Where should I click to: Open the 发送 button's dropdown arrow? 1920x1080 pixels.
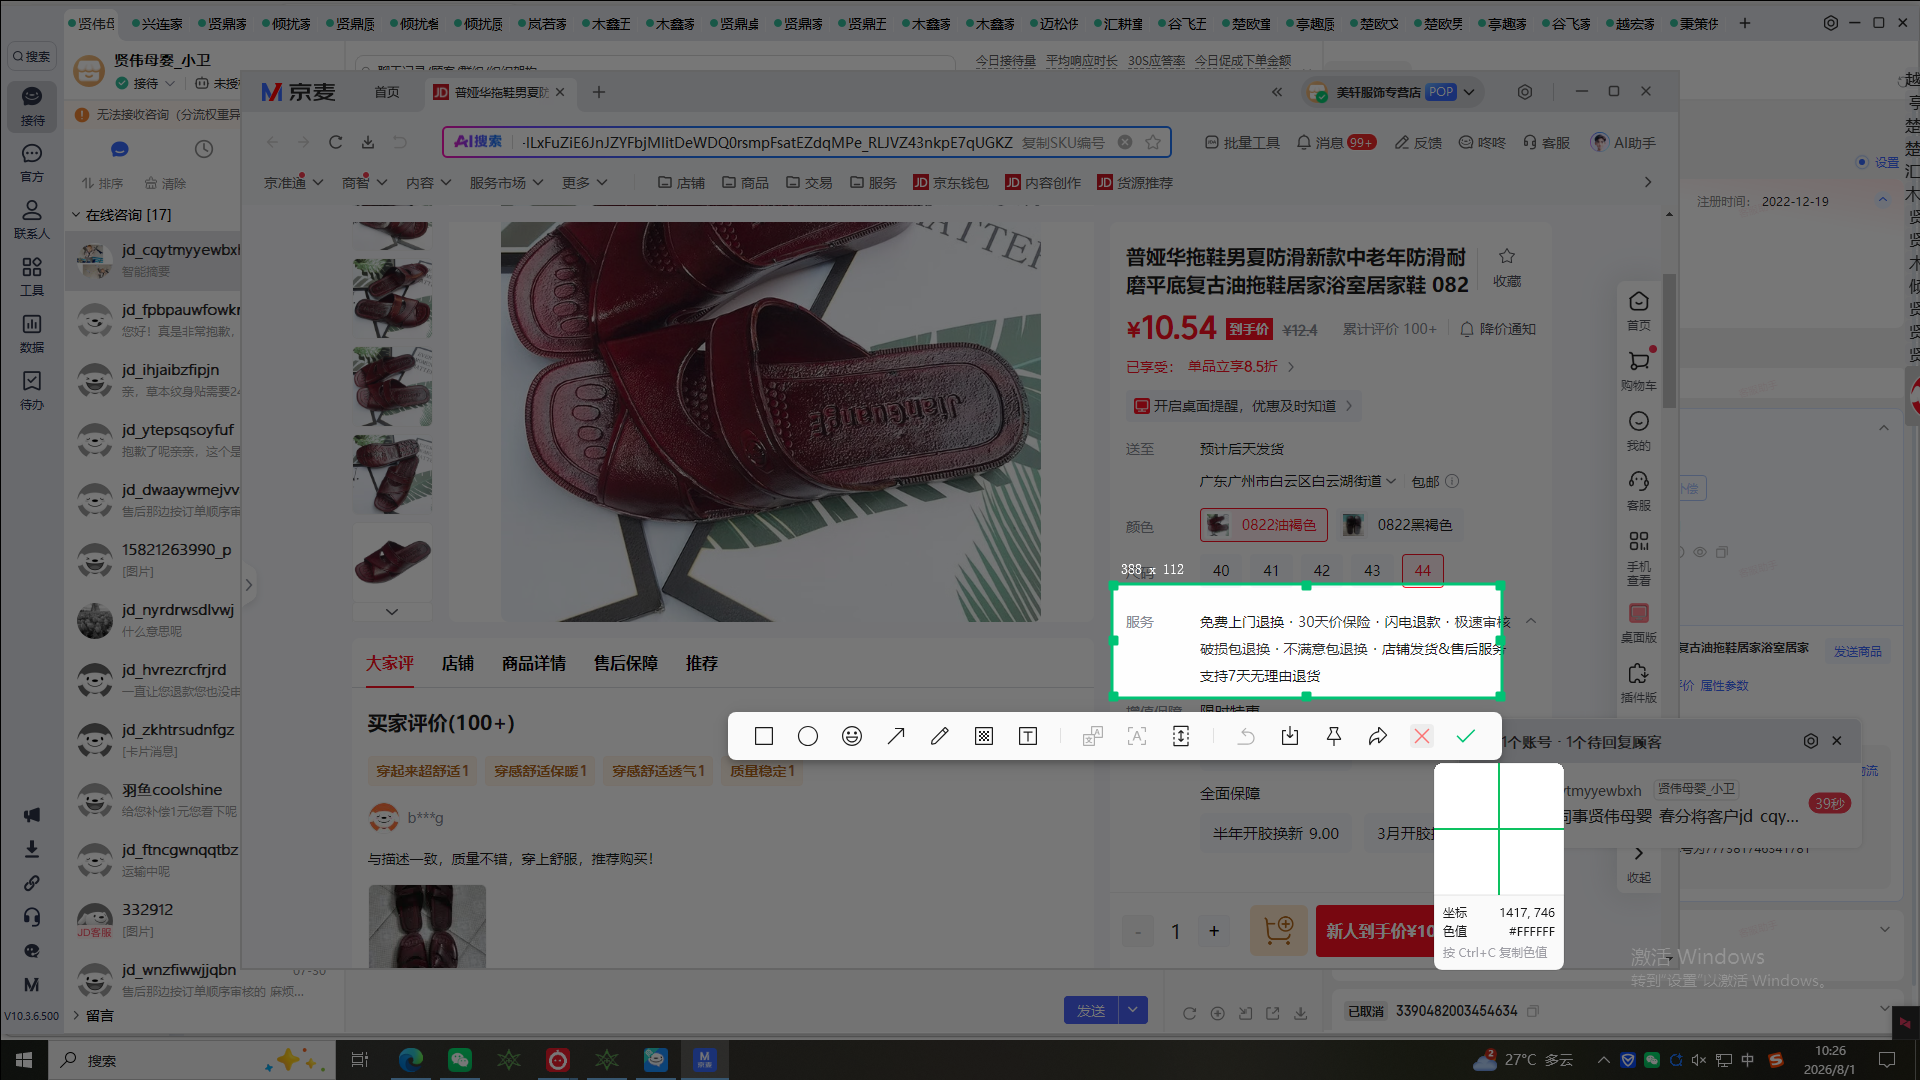1133,1011
